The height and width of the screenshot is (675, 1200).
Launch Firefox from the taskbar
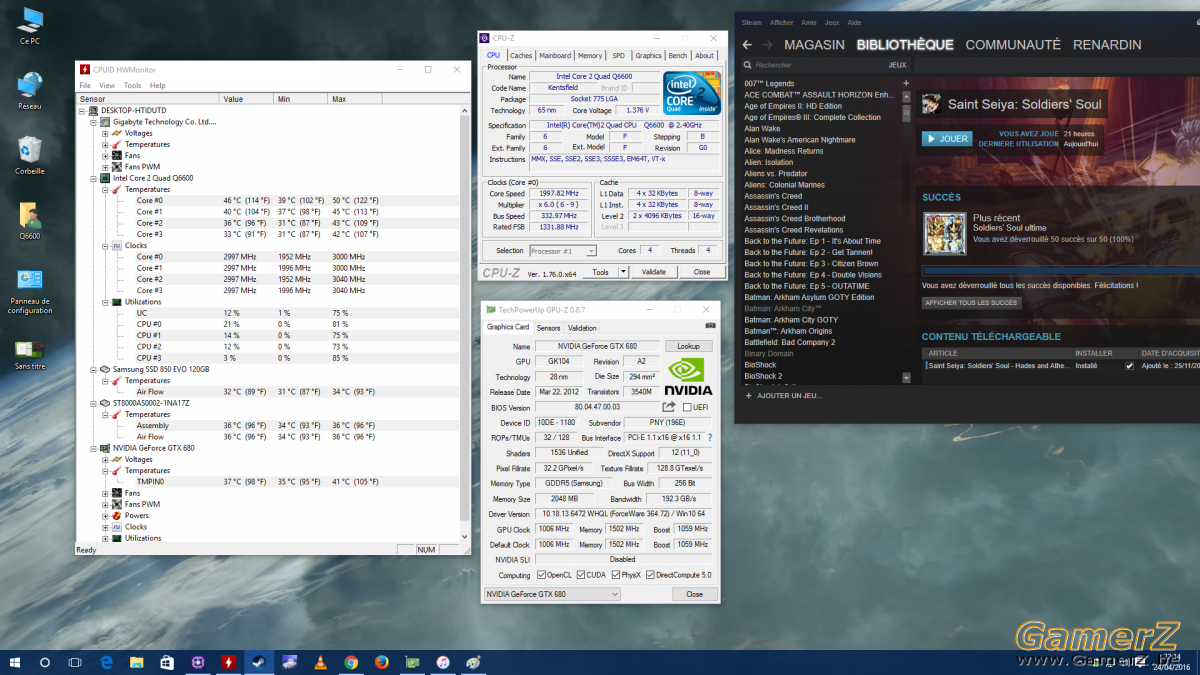point(381,662)
